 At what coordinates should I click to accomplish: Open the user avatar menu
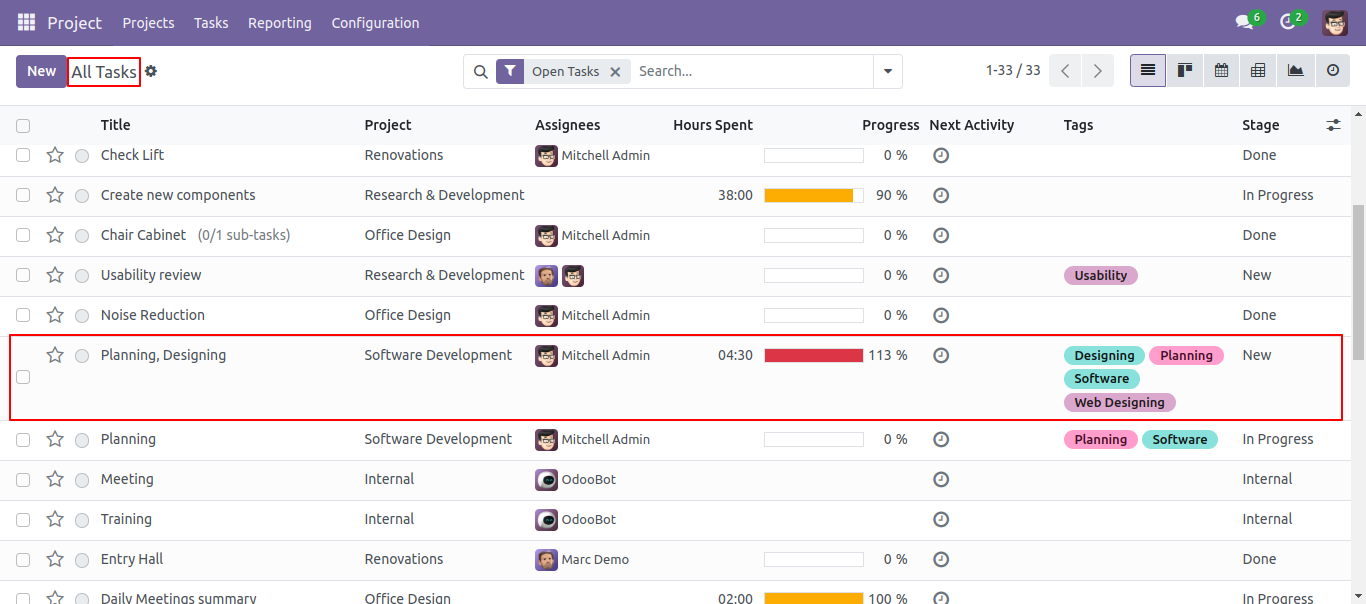click(1335, 22)
